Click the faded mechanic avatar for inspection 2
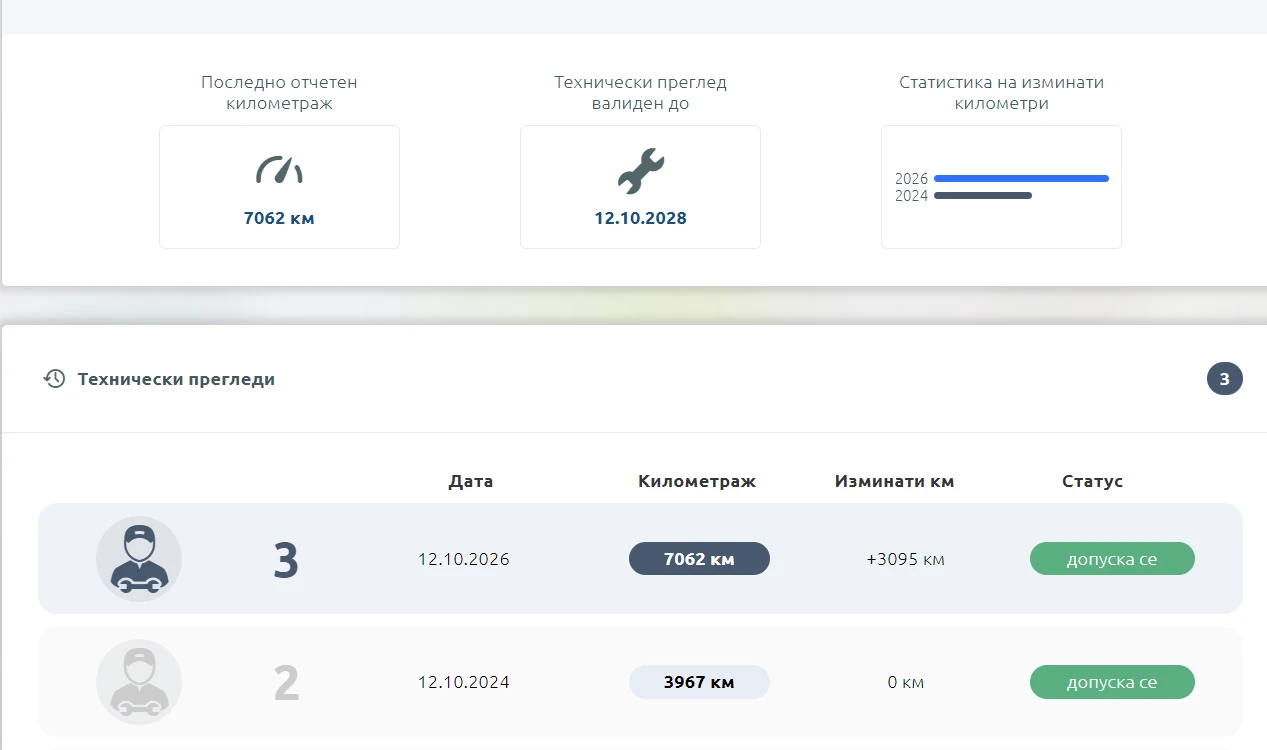 (x=139, y=682)
